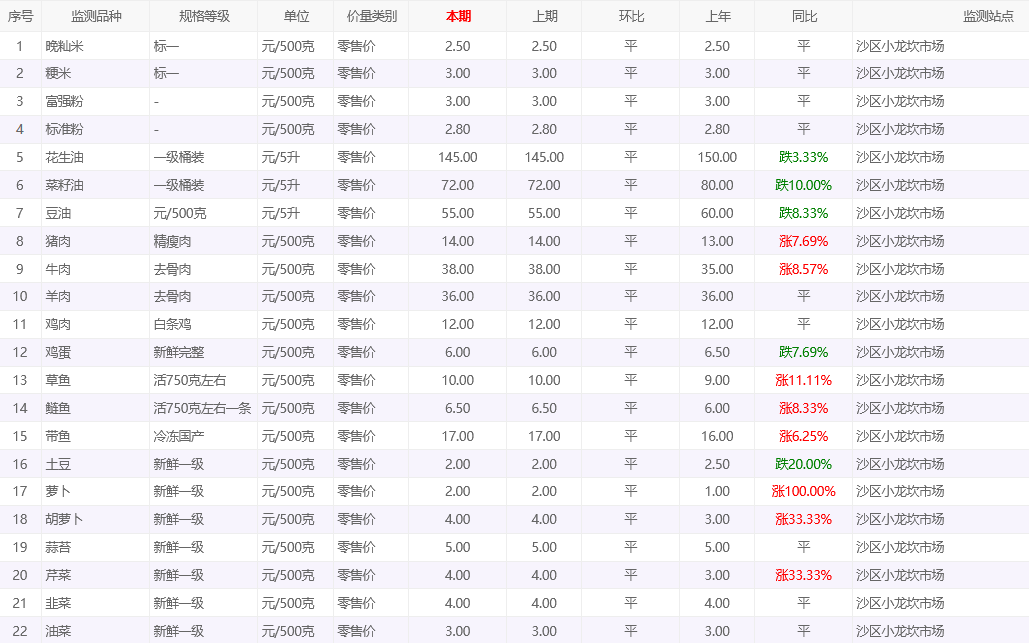Image resolution: width=1029 pixels, height=643 pixels.
Task: Select the 花生油 product cell
Action: point(63,157)
